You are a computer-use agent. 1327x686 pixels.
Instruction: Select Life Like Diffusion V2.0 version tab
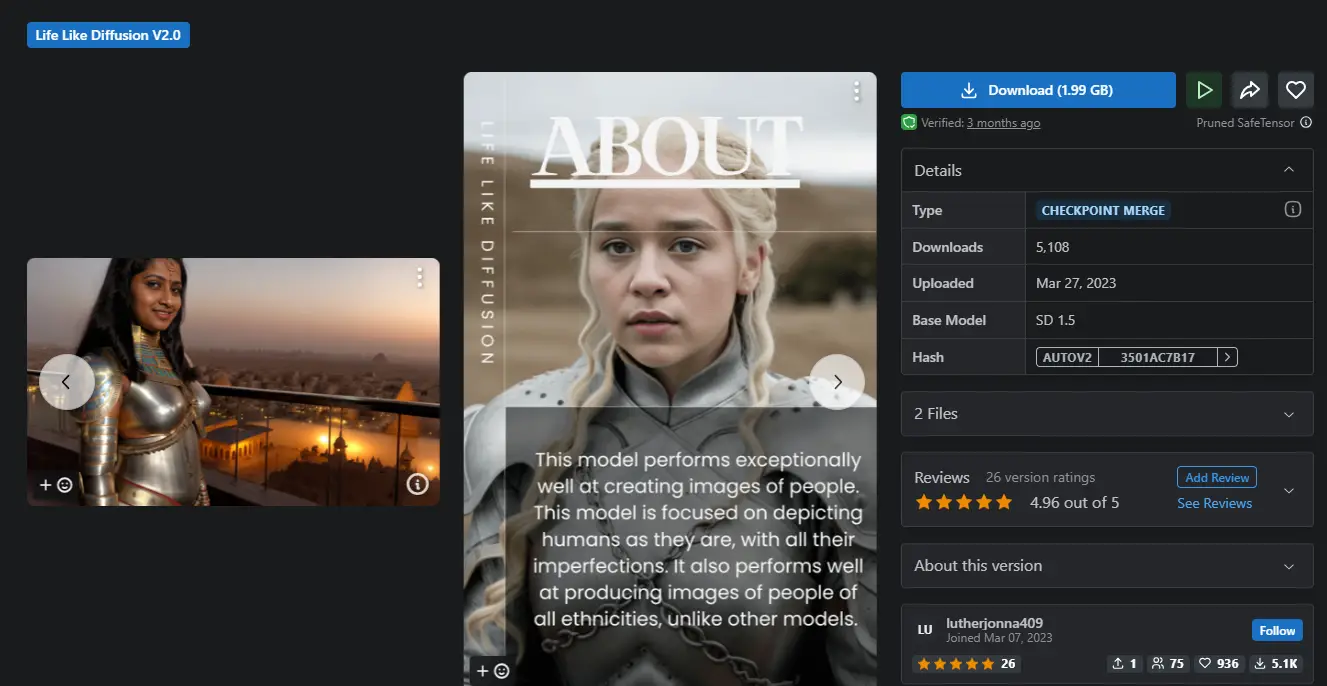coord(108,35)
